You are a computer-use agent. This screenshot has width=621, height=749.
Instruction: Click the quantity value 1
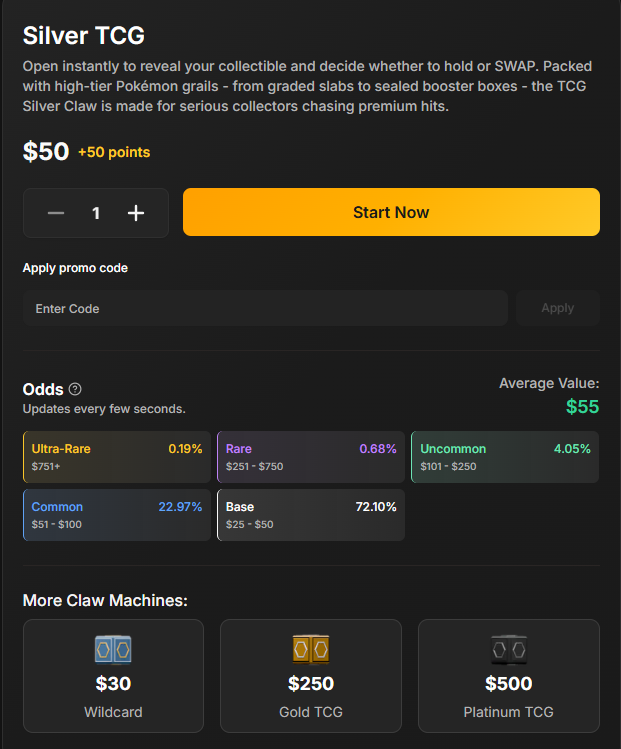click(x=96, y=213)
